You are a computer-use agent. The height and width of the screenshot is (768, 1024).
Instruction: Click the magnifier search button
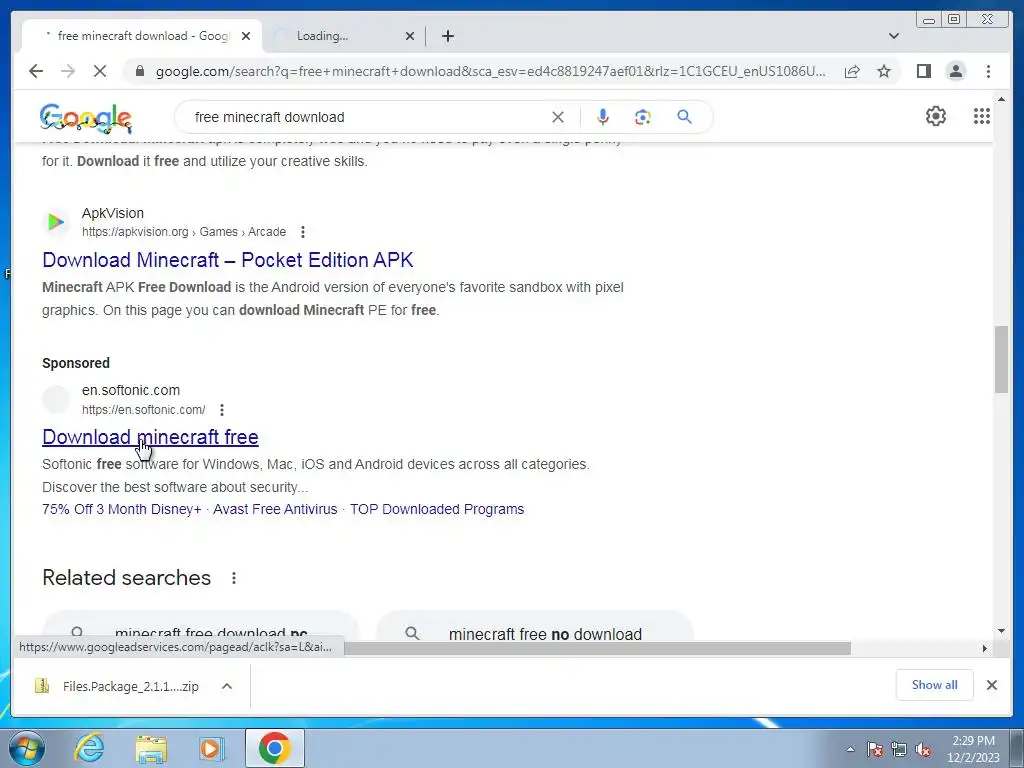pos(684,117)
